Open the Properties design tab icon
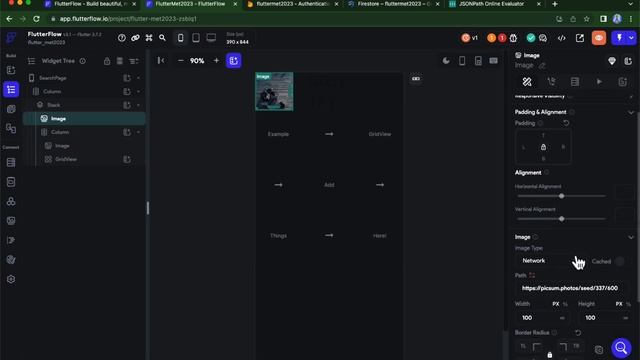Viewport: 640px width, 360px height. coord(527,82)
